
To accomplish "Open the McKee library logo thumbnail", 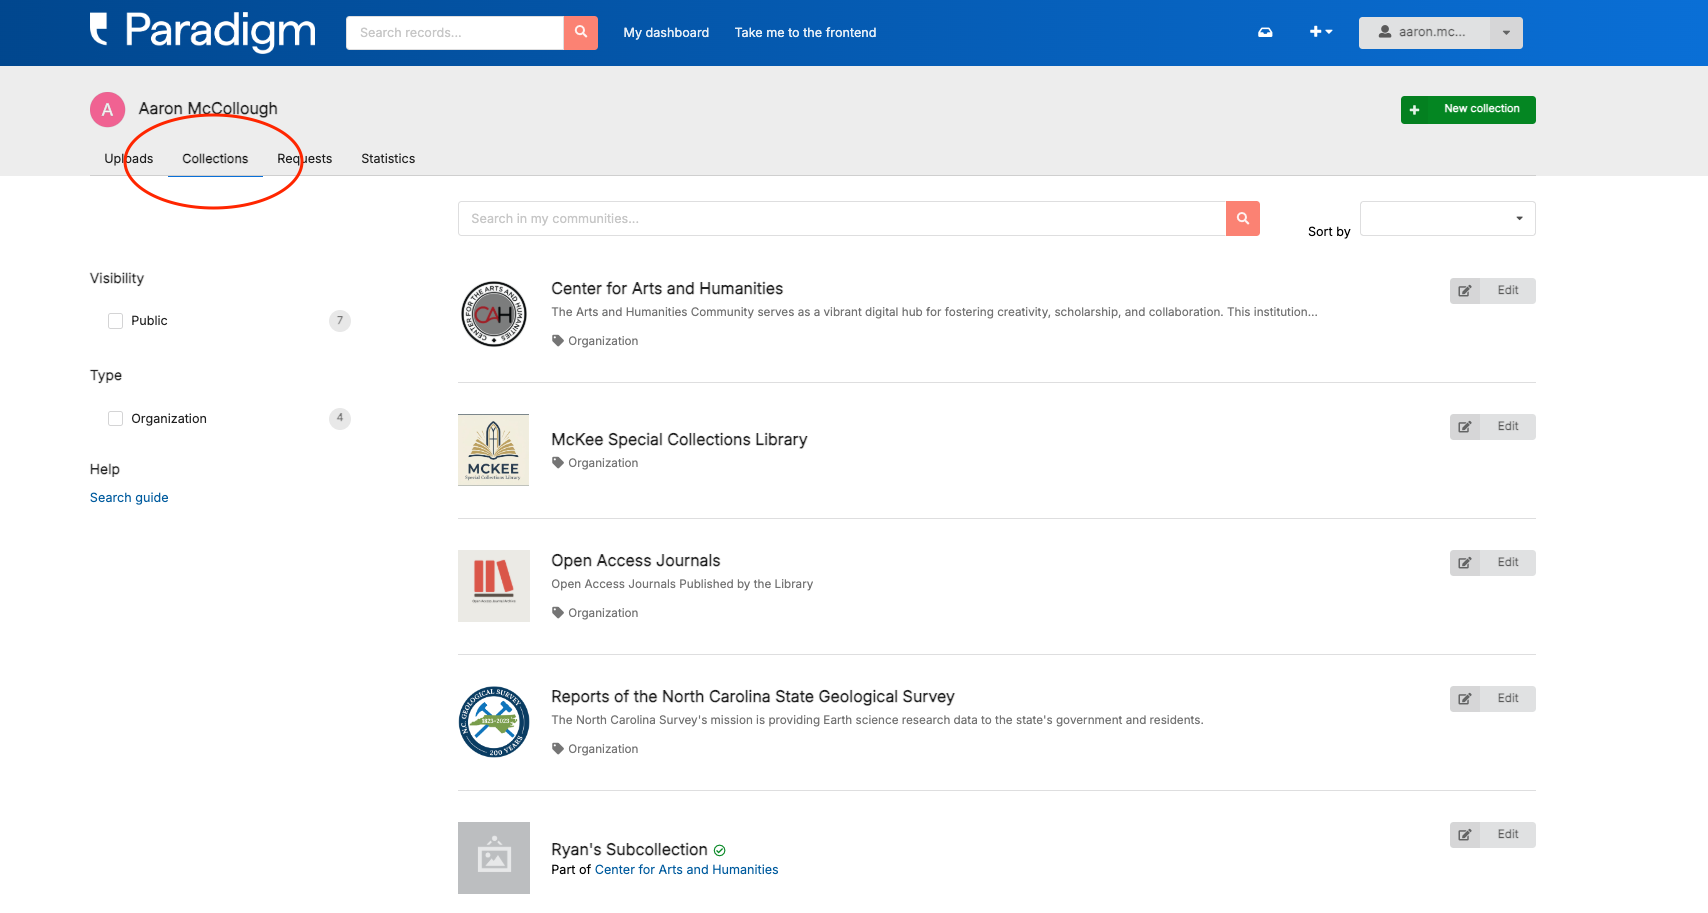I will tap(494, 450).
